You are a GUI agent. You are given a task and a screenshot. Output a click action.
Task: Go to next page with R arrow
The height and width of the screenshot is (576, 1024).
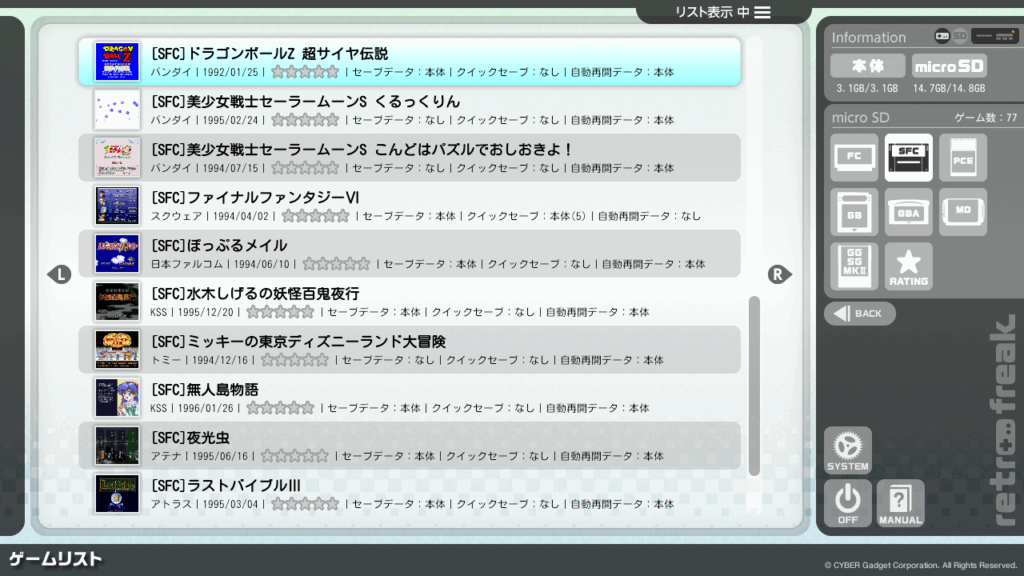(780, 274)
